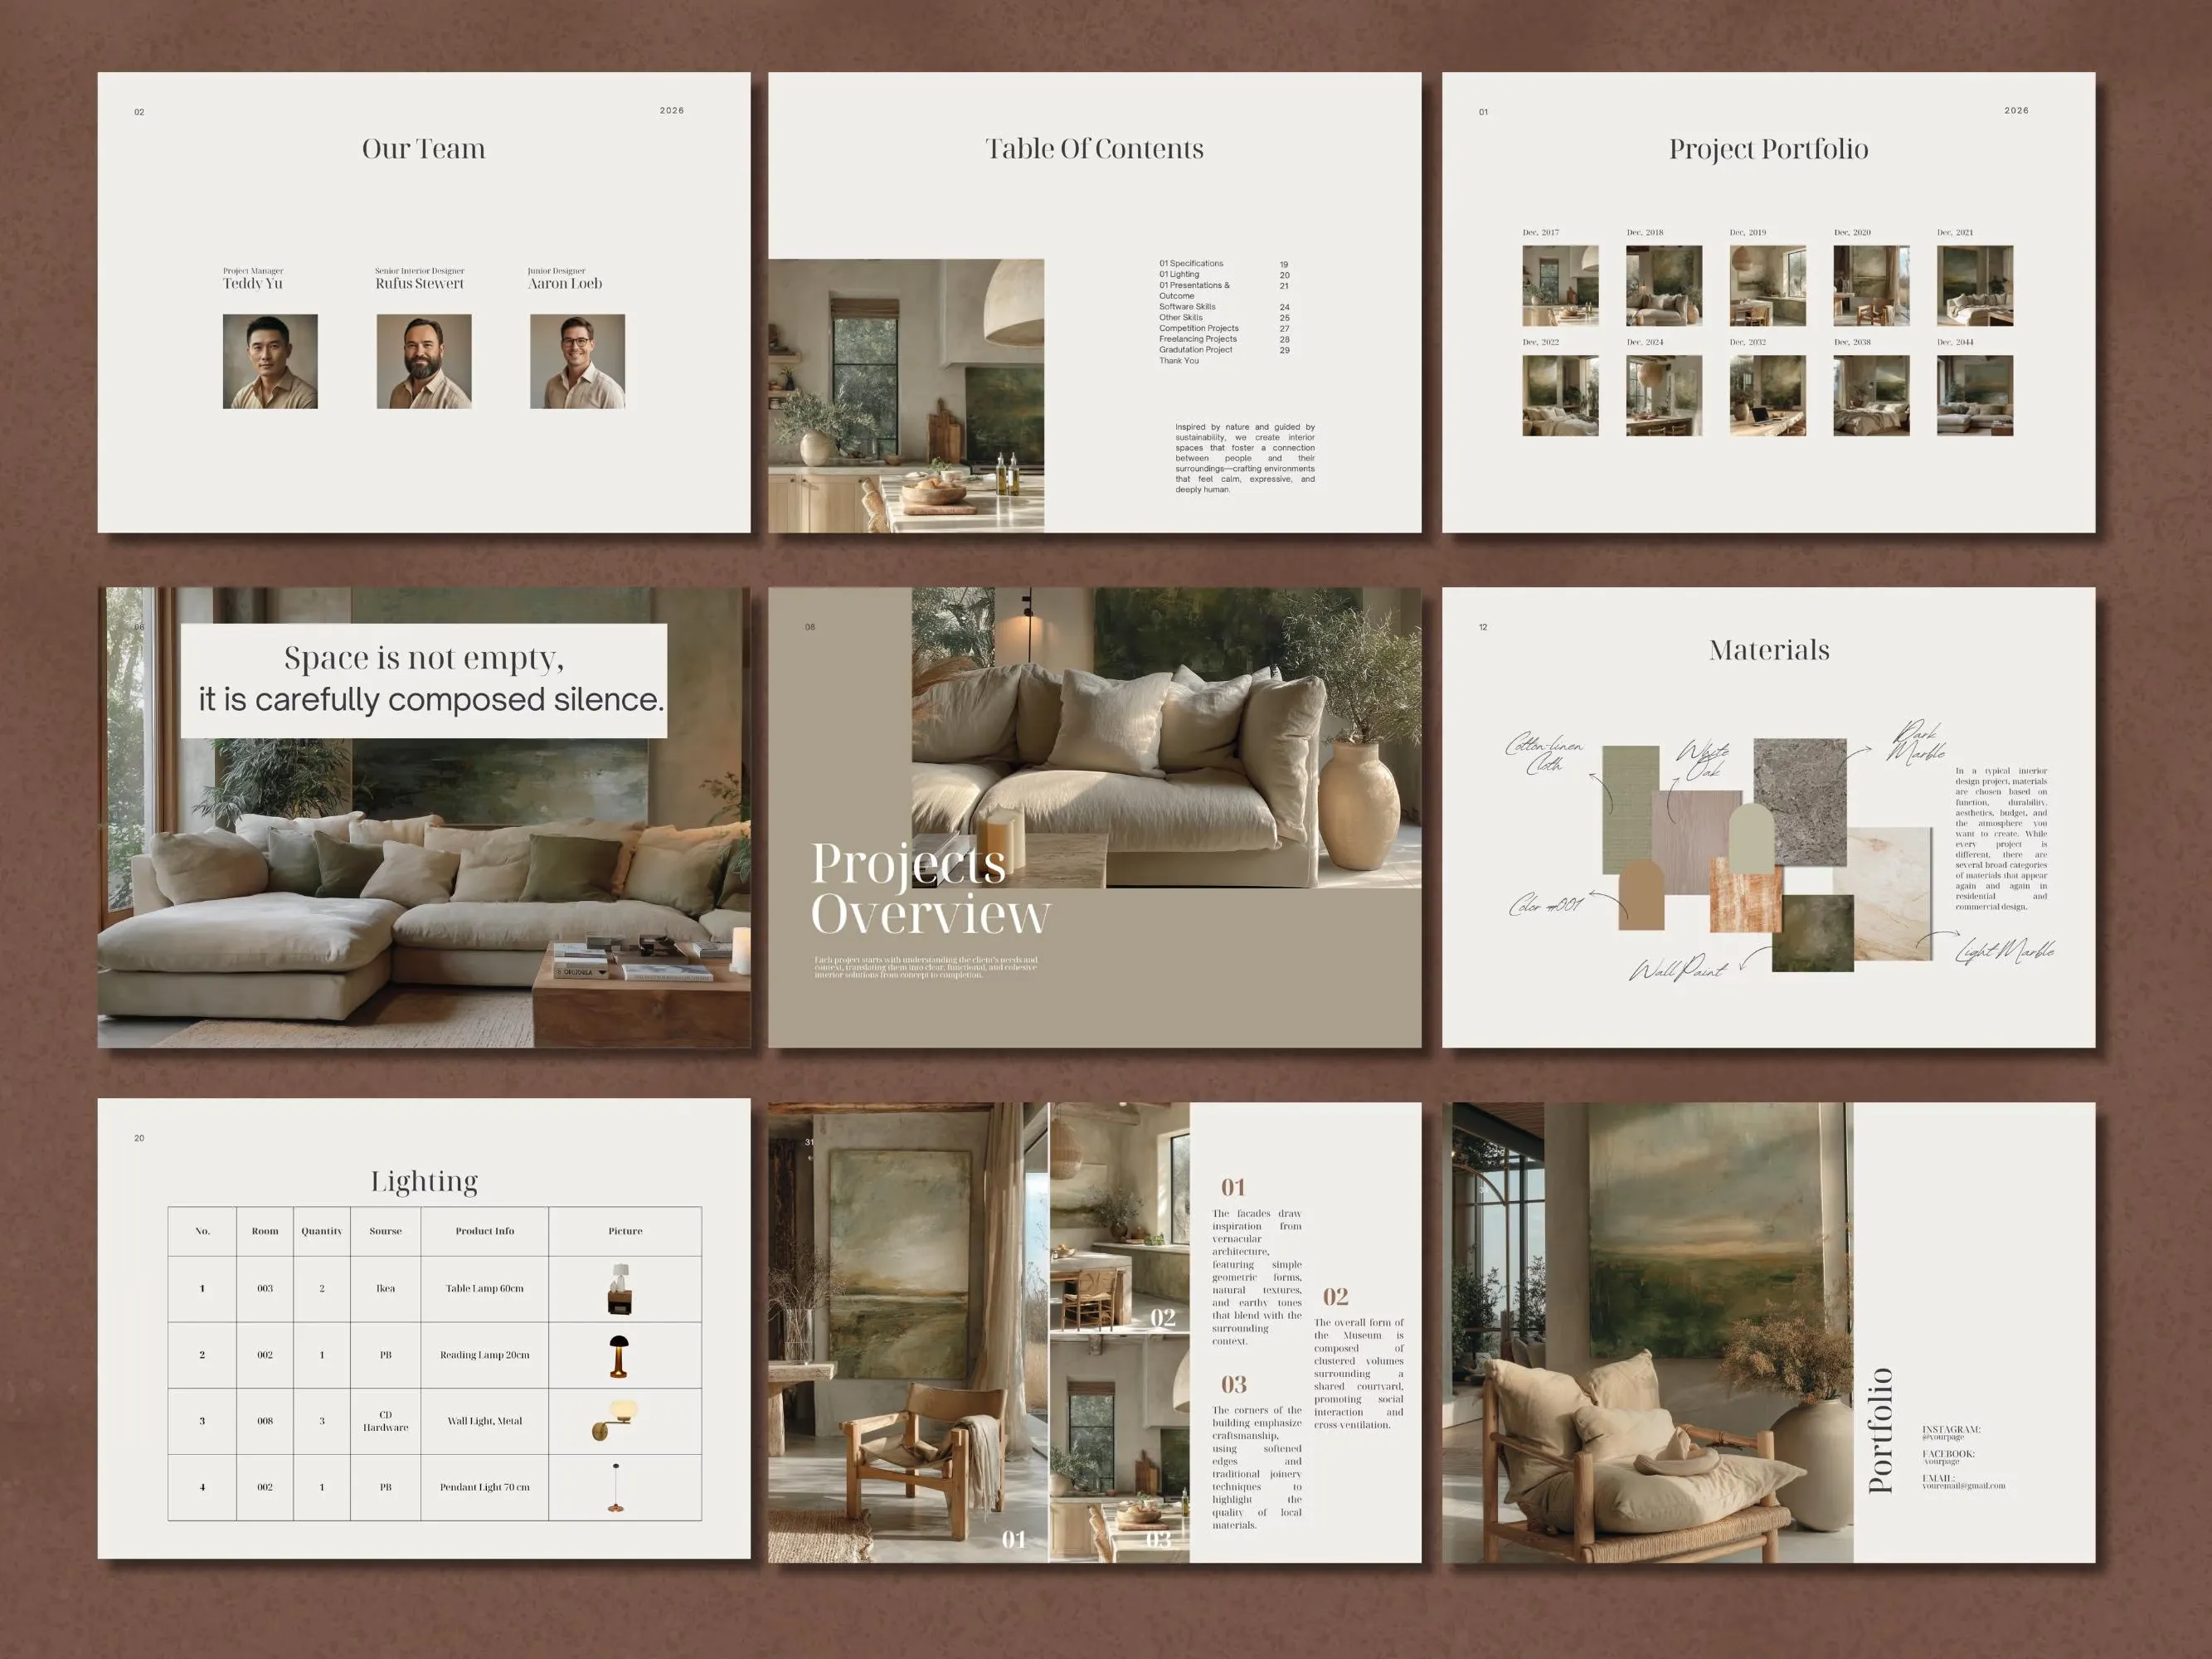The width and height of the screenshot is (2212, 1659).
Task: Click the 'Projects Overview' title text
Action: click(930, 888)
